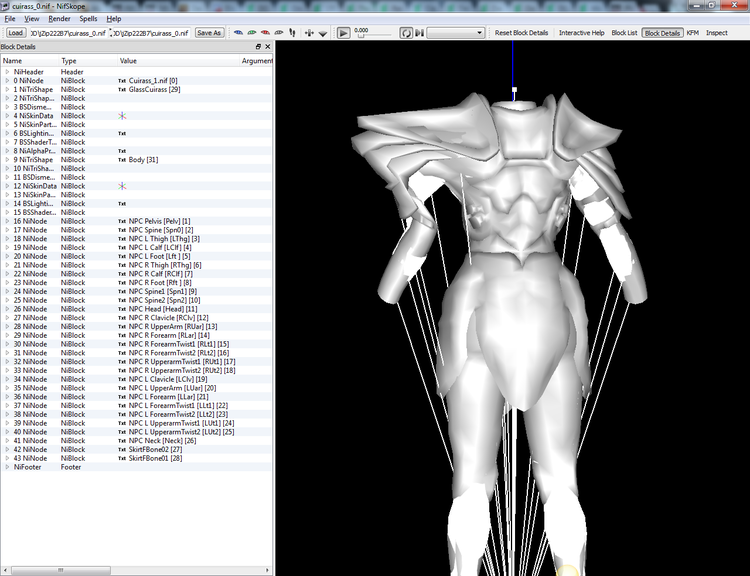Select NPC L Thigh [LThg] [3] value
This screenshot has width=750, height=576.
pos(164,238)
